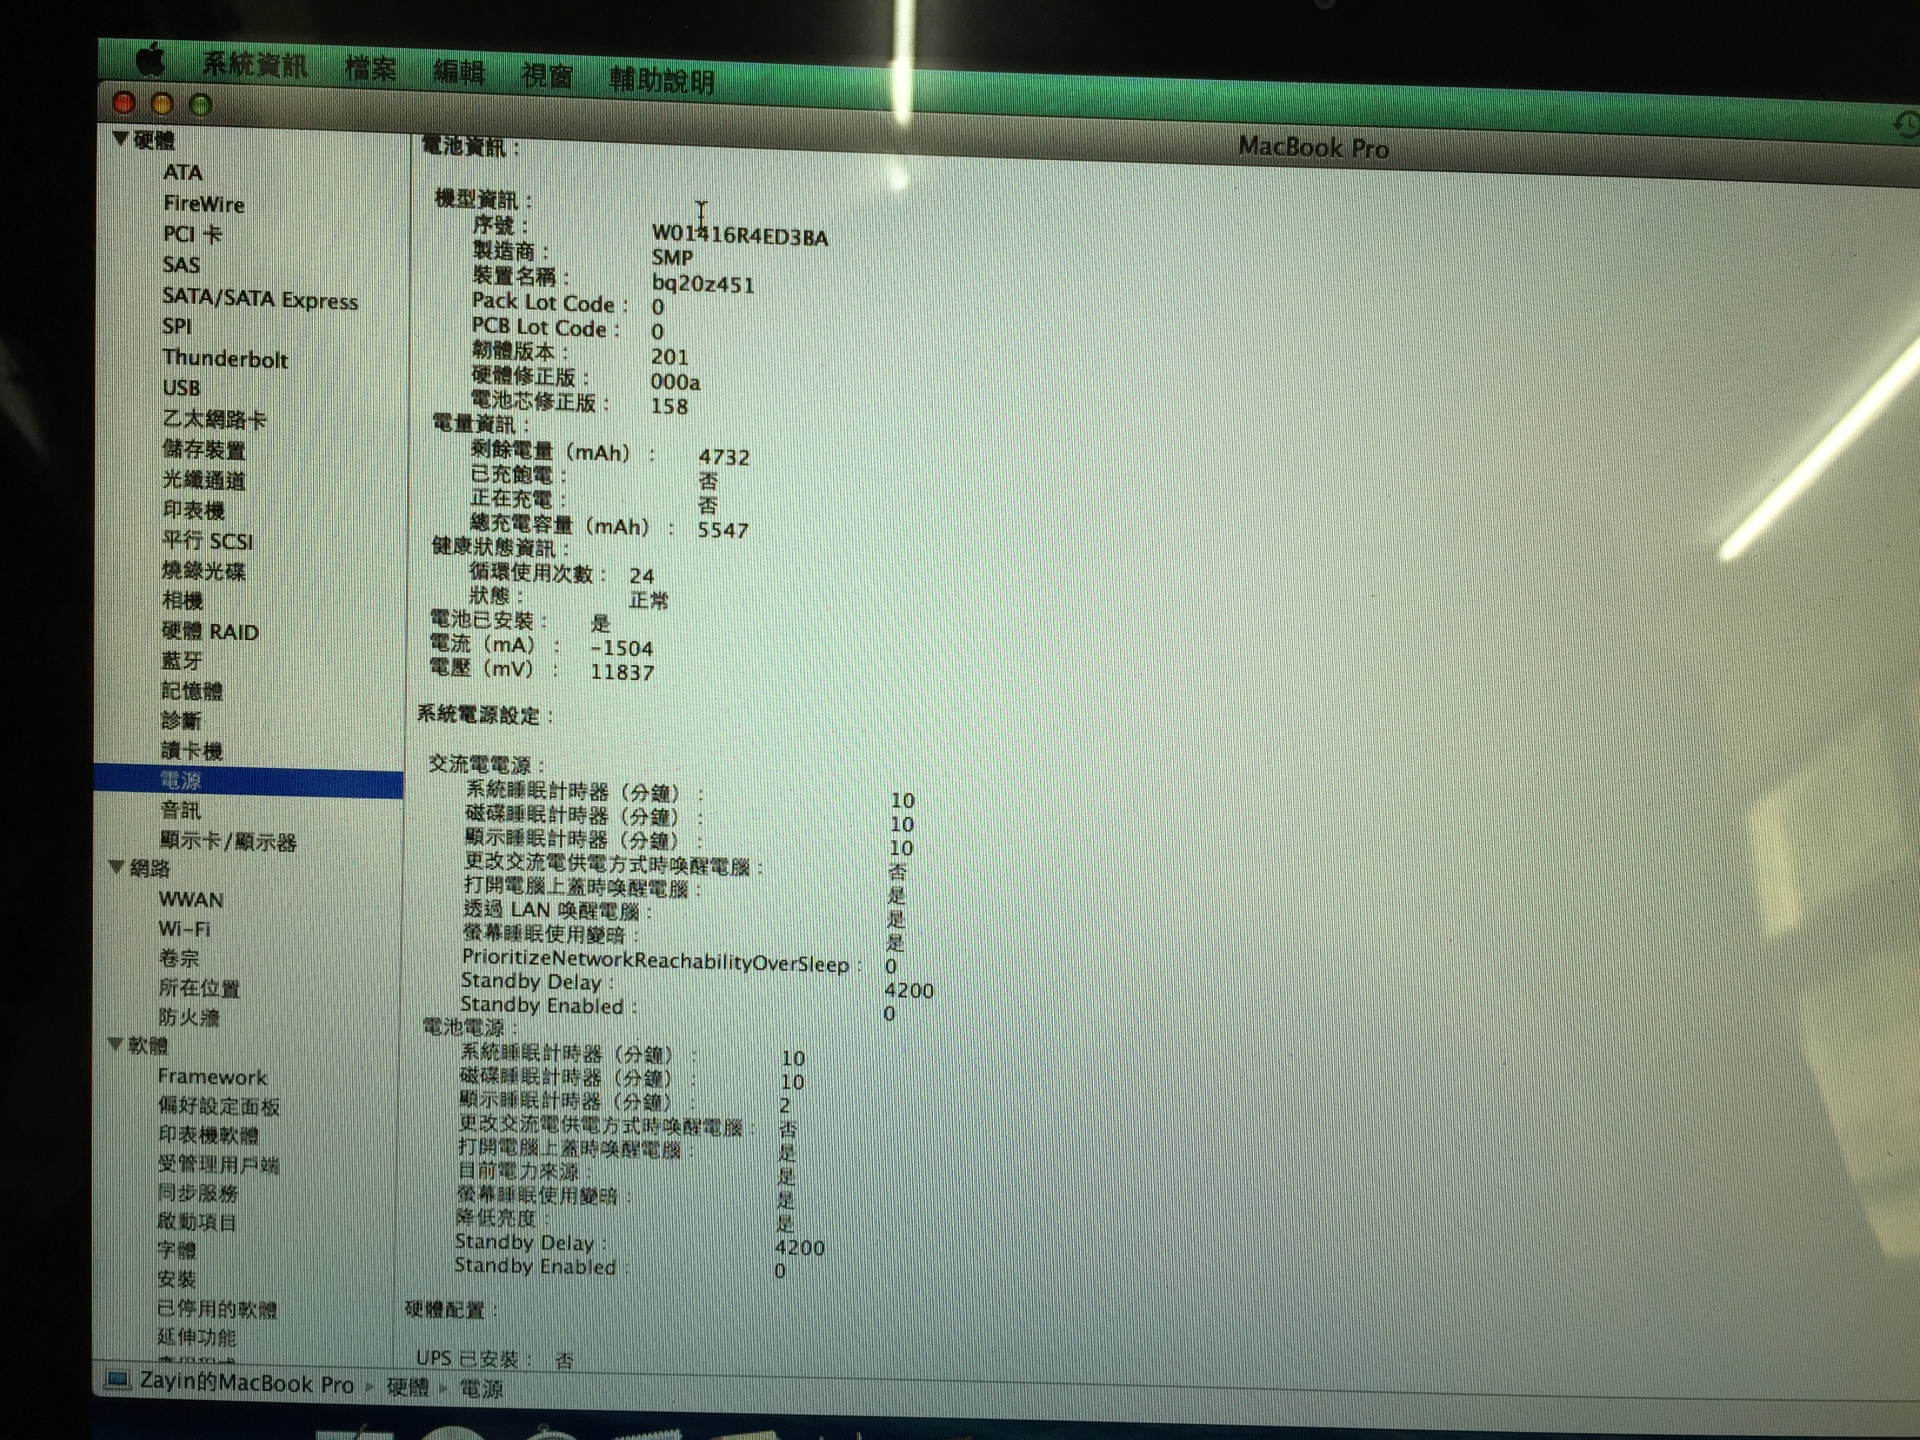1920x1440 pixels.
Task: Select 延伸功能 in the sidebar
Action: (196, 1337)
